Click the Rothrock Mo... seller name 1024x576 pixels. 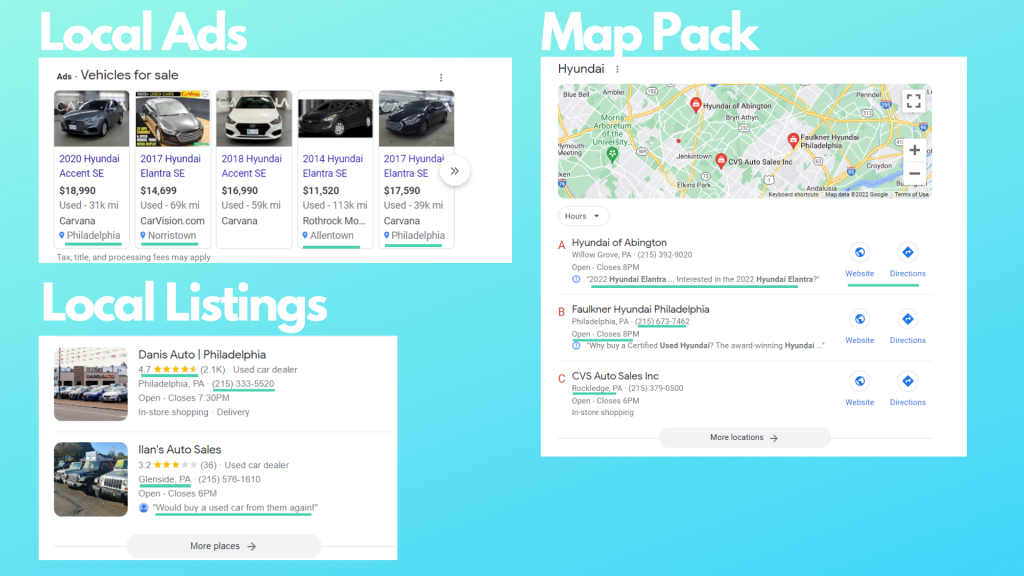coord(334,221)
